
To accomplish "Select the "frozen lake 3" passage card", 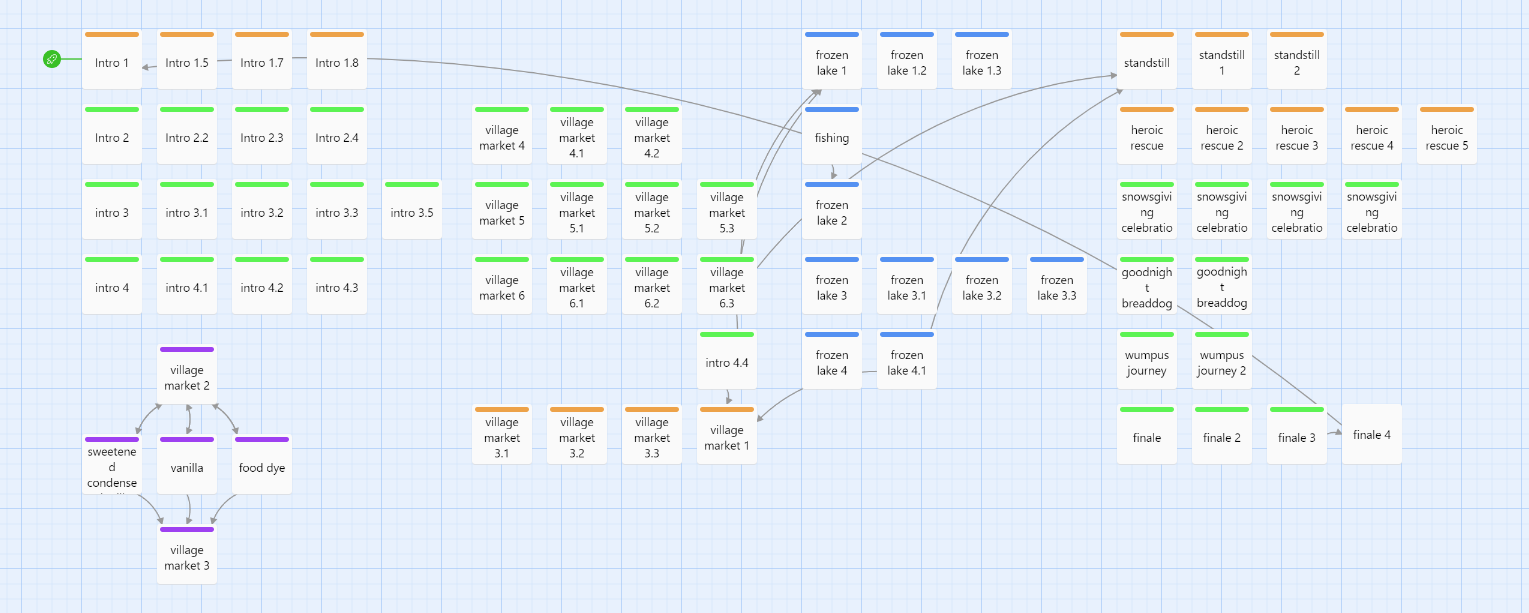I will (832, 285).
